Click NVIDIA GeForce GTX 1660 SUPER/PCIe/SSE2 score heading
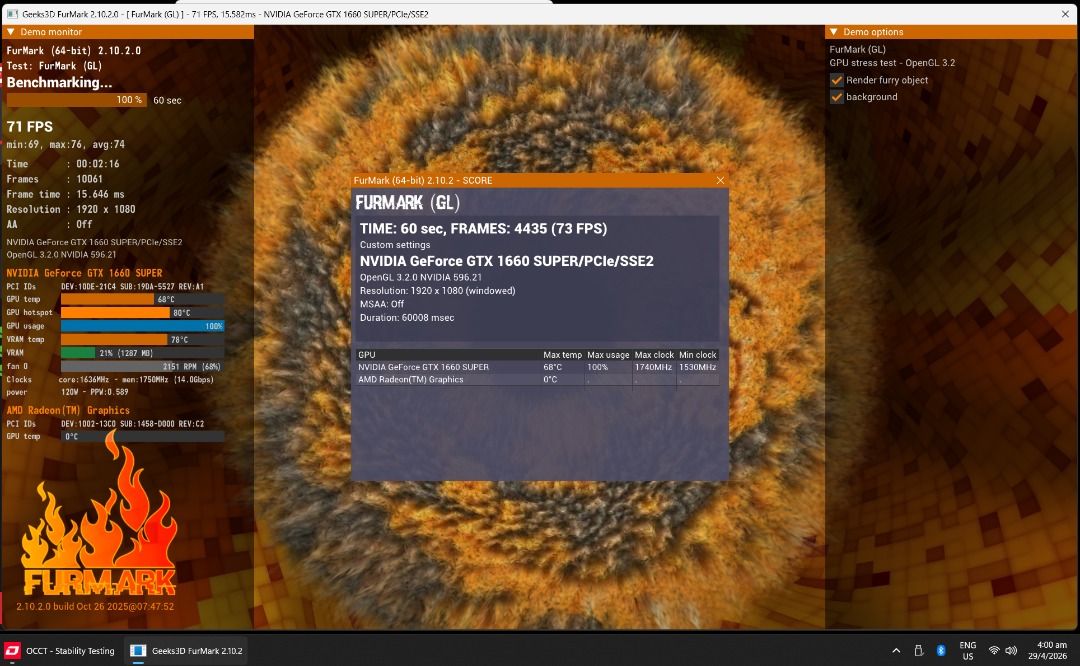This screenshot has width=1080, height=666. coord(507,262)
